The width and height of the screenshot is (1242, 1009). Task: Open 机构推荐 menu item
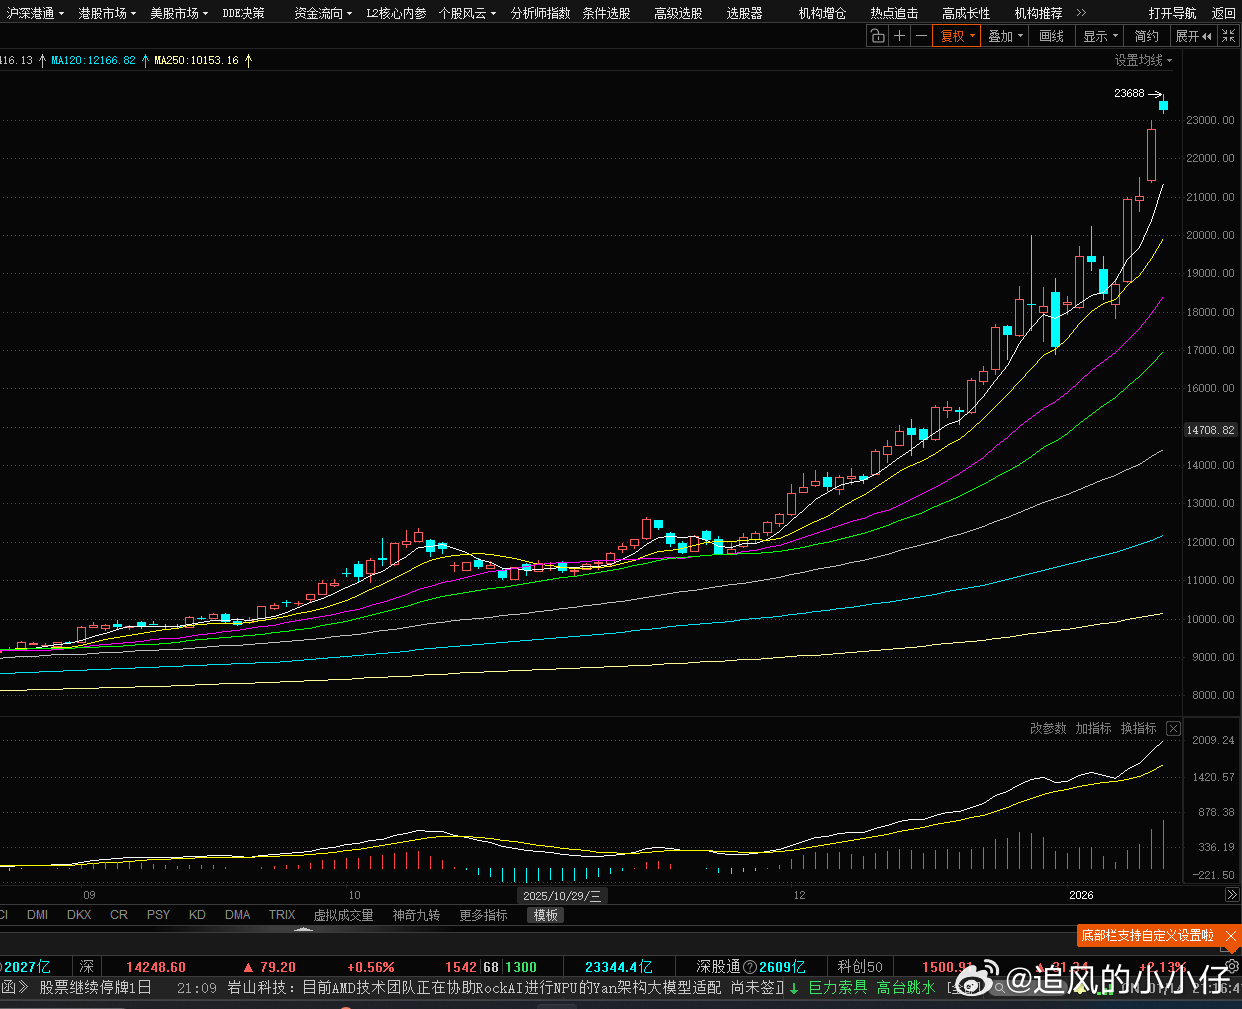click(x=1038, y=13)
